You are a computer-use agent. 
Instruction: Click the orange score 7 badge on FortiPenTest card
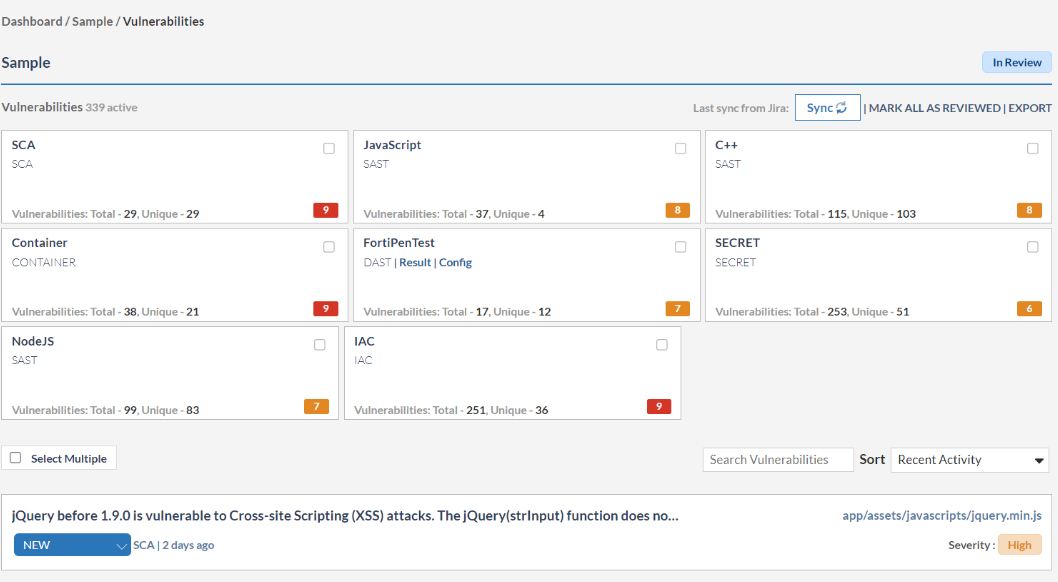pyautogui.click(x=677, y=309)
